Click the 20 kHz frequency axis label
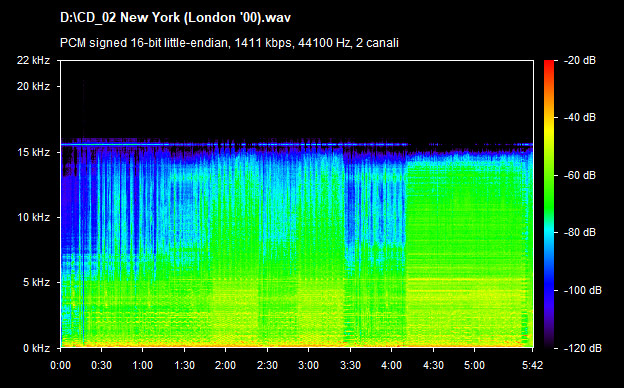This screenshot has height=388, width=624. 33,86
